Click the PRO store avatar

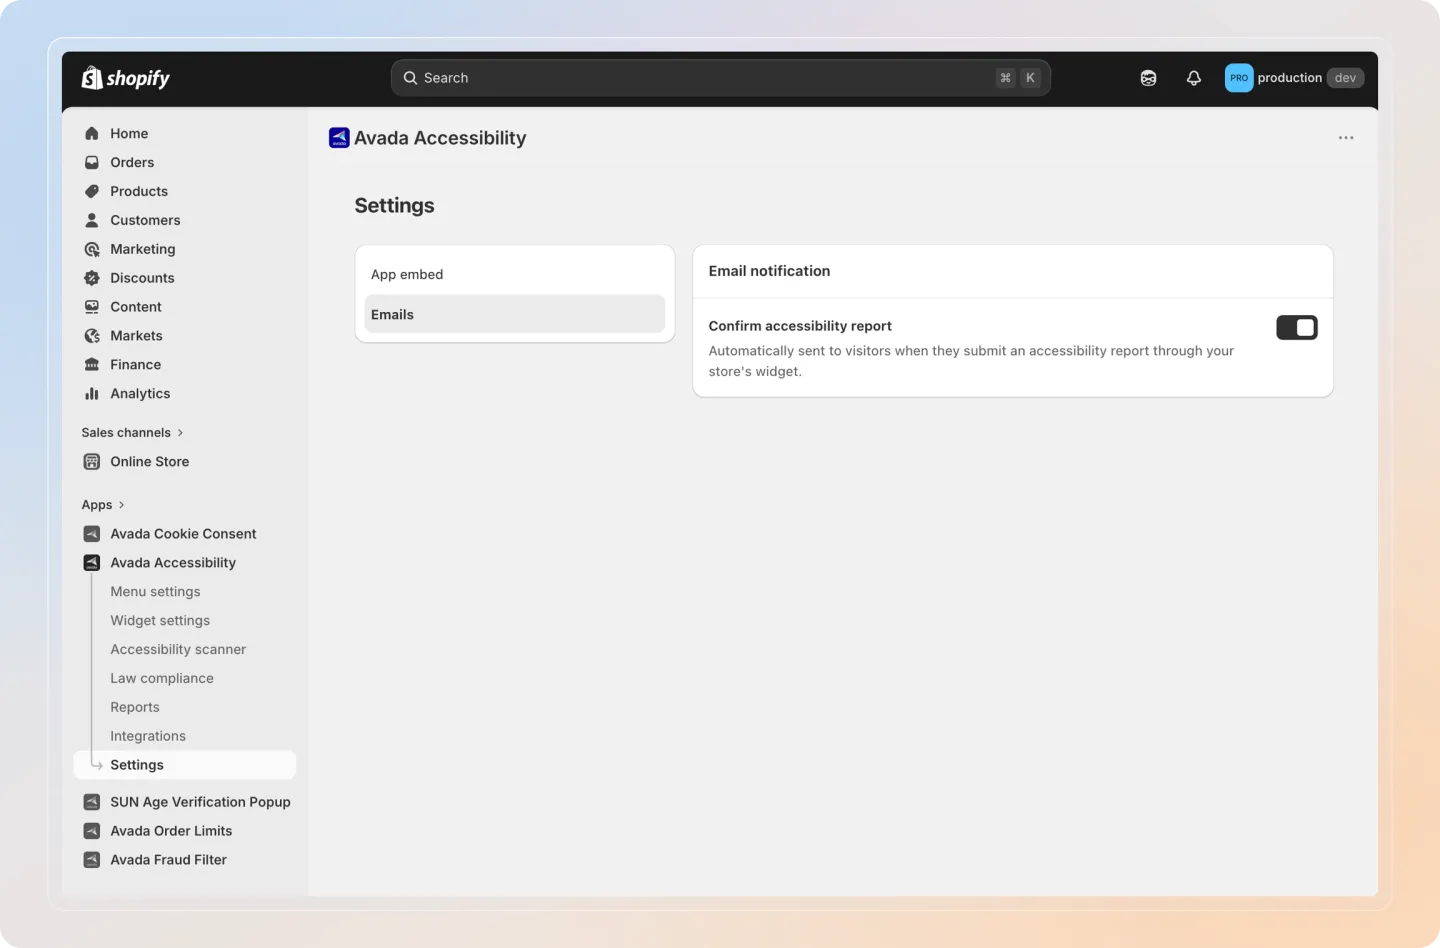[1239, 78]
